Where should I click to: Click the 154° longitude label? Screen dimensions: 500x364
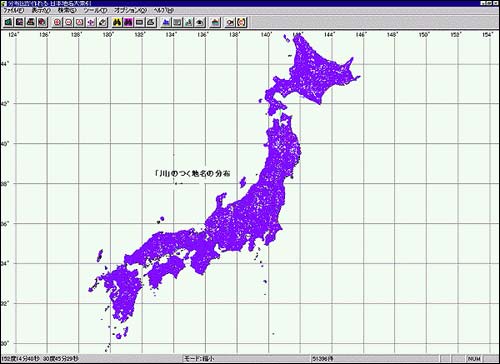click(x=487, y=34)
